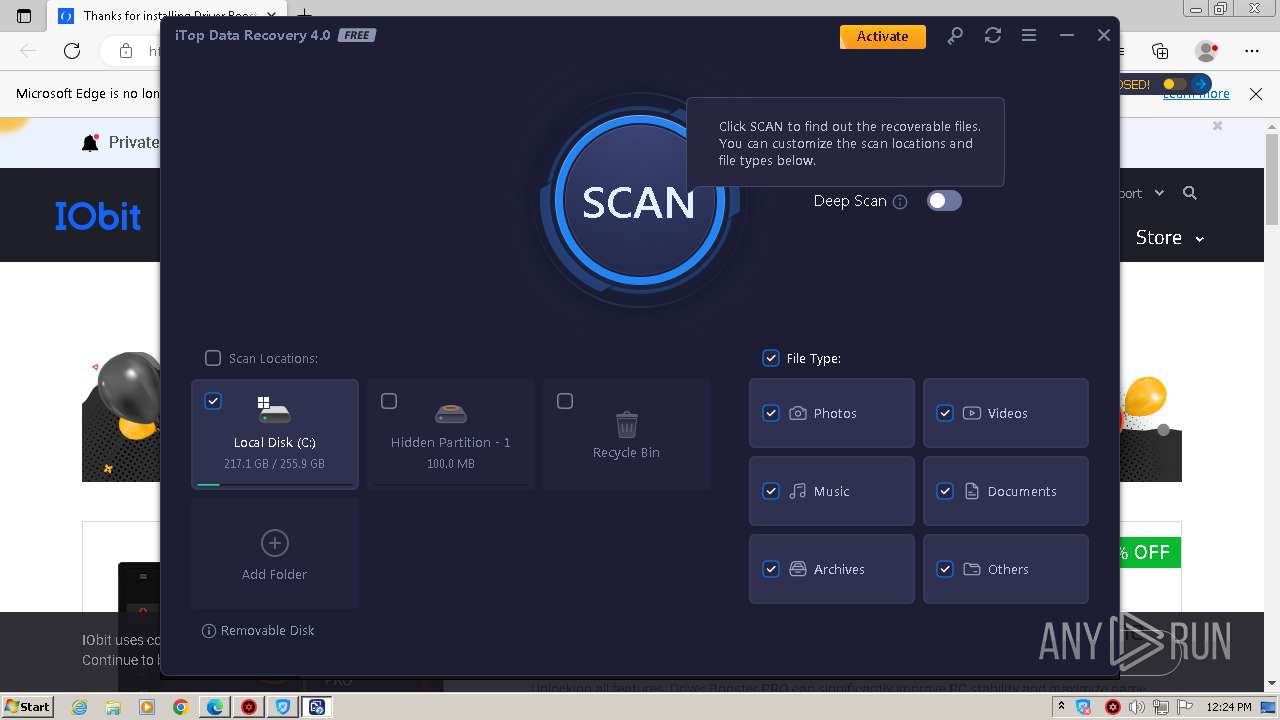The height and width of the screenshot is (720, 1280).
Task: Click the '100.0 MB' partition size text
Action: click(x=451, y=464)
